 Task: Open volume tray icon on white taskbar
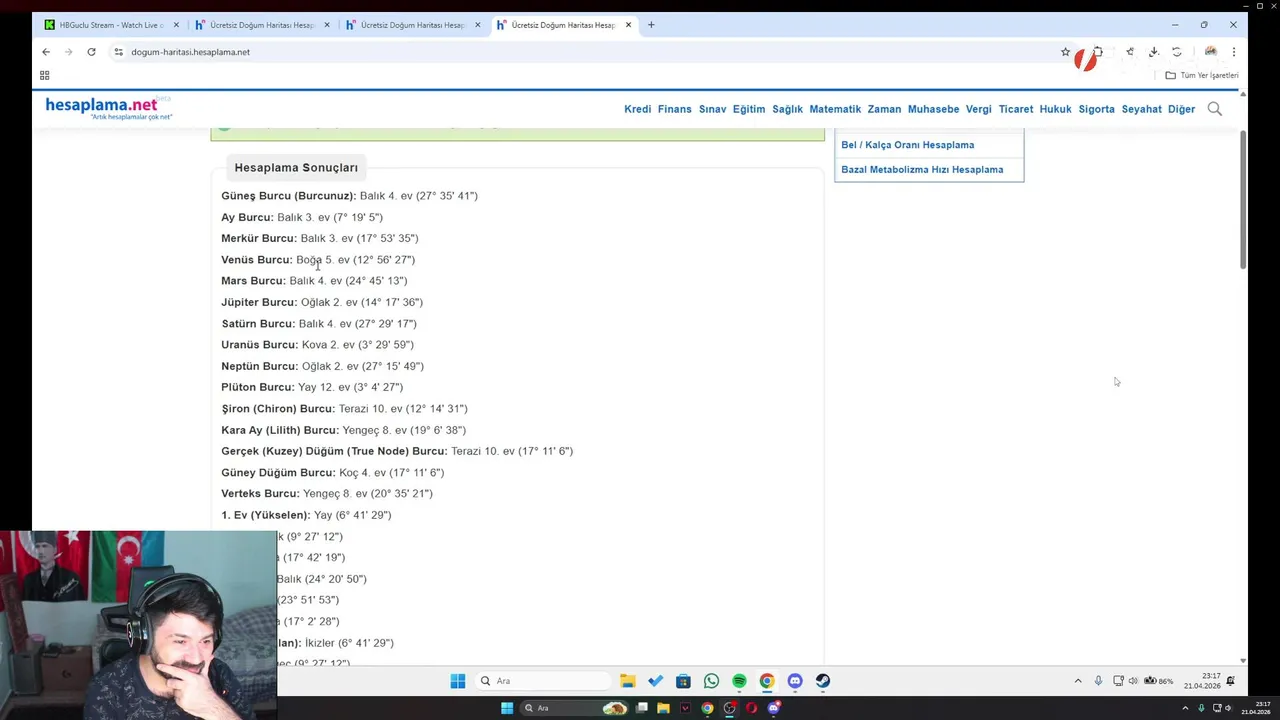1133,681
